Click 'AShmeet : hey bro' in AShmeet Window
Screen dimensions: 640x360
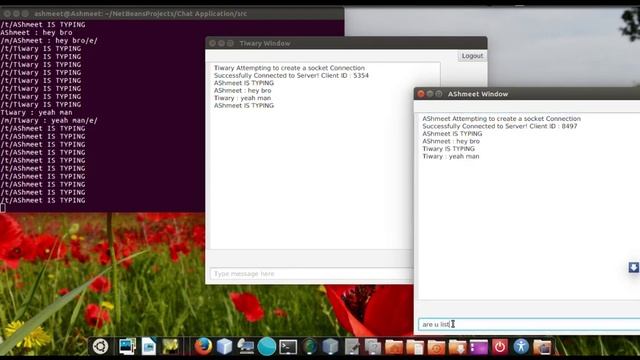coord(451,141)
